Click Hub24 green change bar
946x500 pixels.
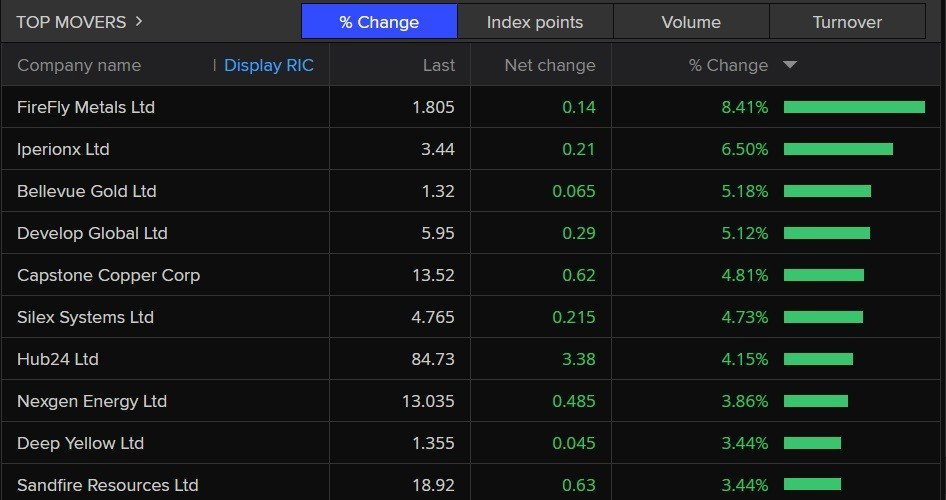pyautogui.click(x=818, y=359)
